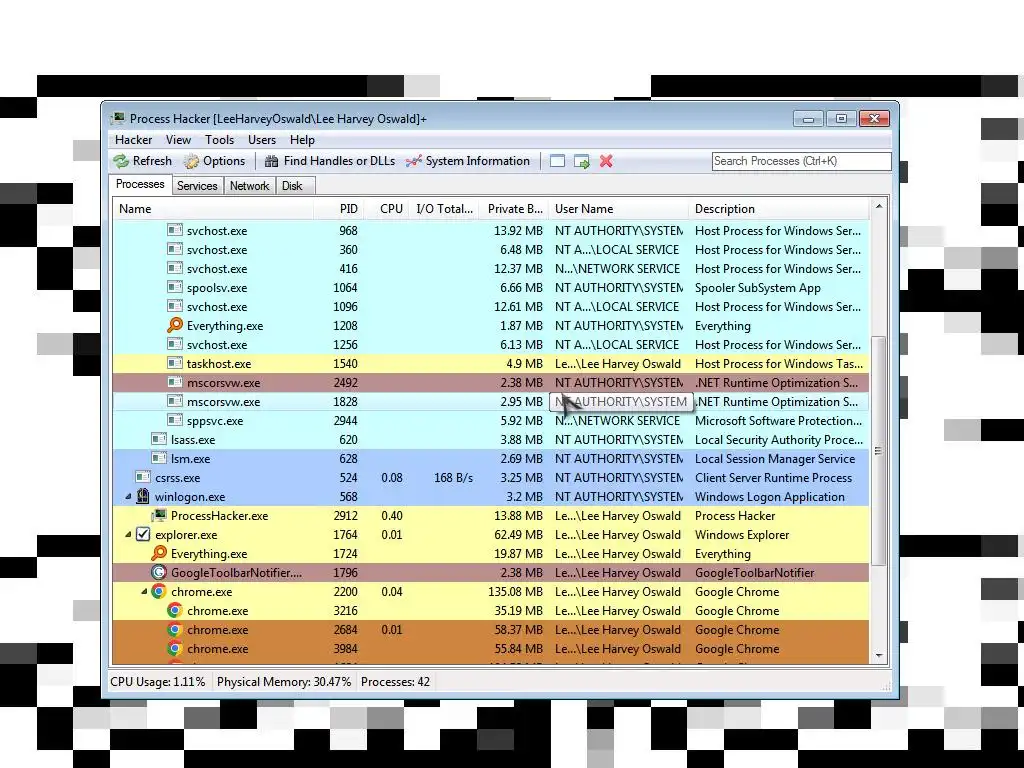The height and width of the screenshot is (768, 1024).
Task: Open System Information graph icon
Action: [413, 161]
